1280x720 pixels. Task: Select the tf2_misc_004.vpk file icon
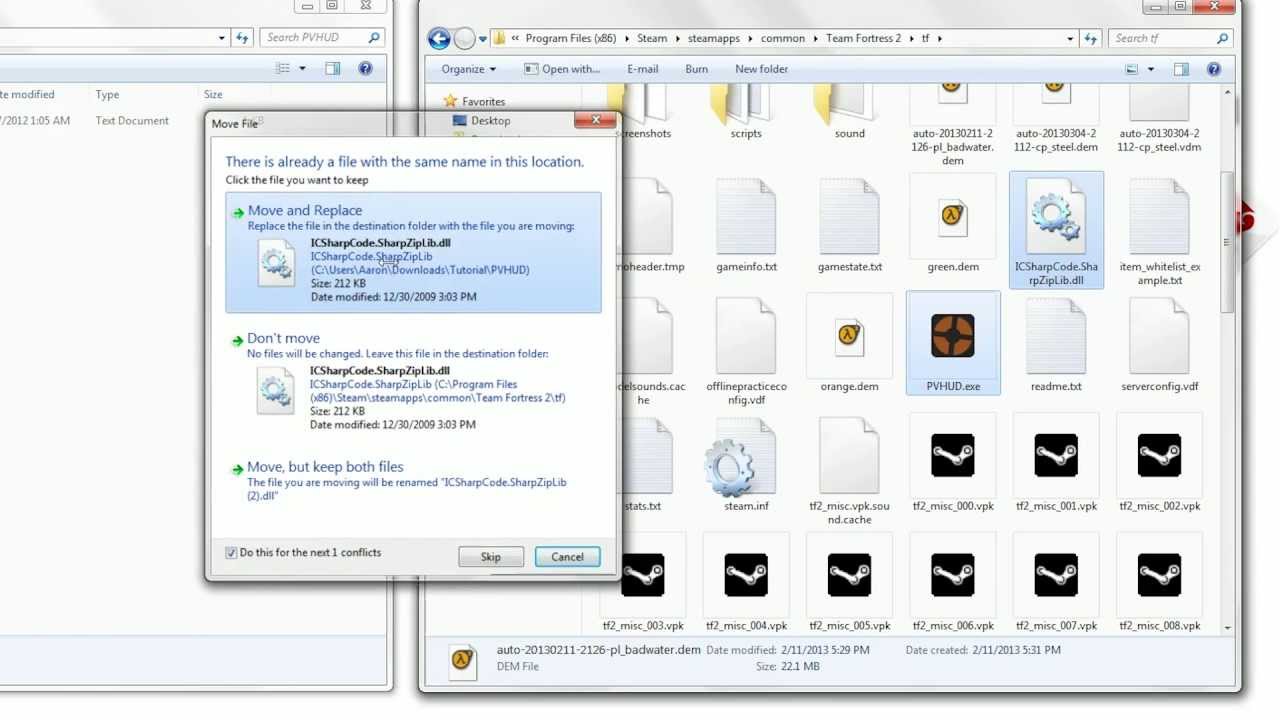point(746,575)
